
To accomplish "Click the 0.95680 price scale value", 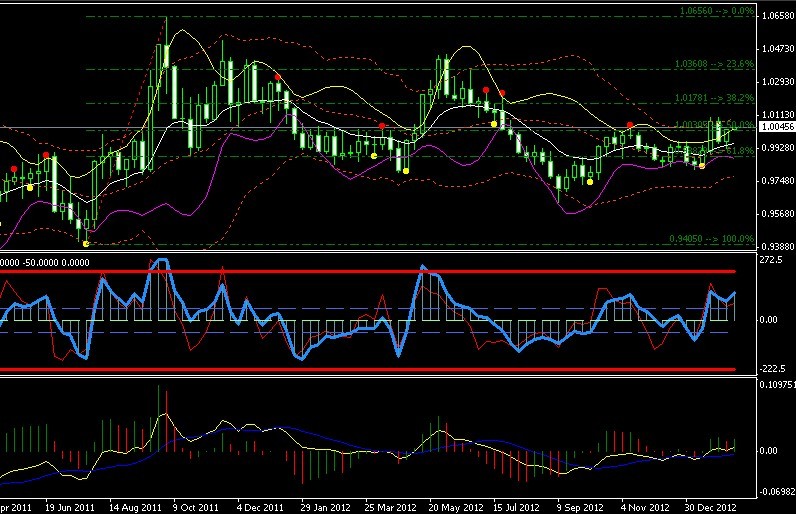I will coord(778,214).
